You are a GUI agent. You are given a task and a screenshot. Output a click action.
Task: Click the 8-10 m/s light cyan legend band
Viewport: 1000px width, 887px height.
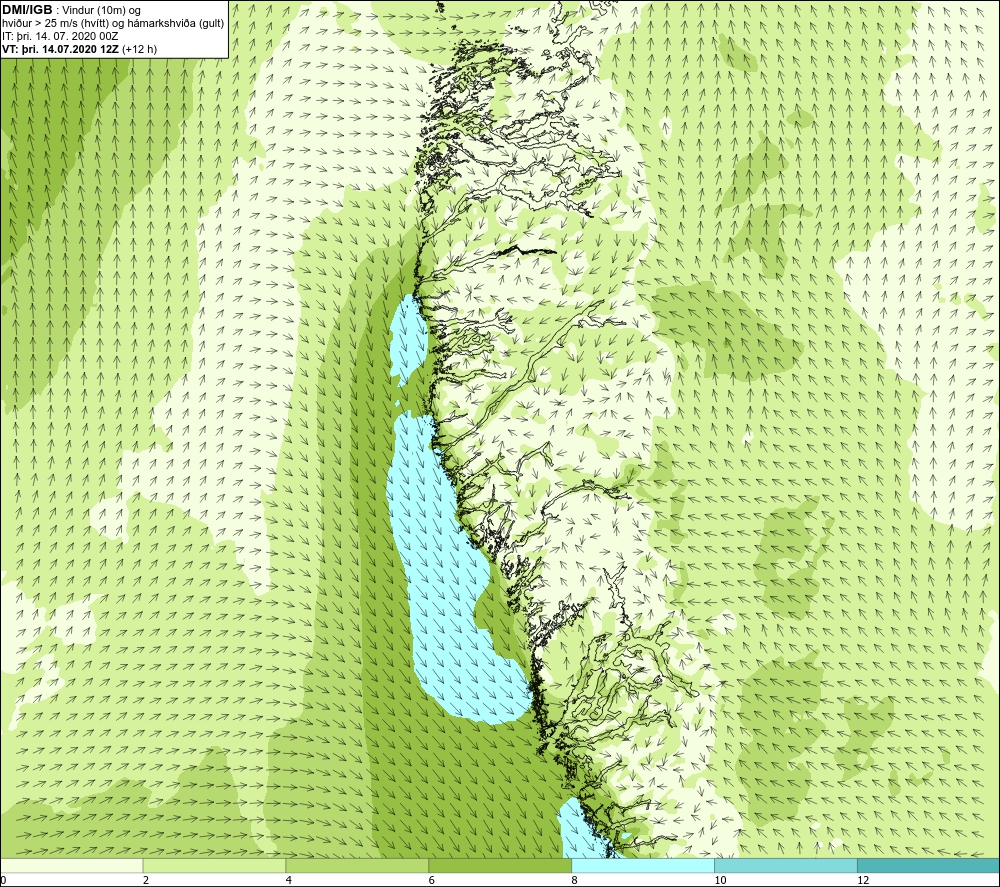643,865
